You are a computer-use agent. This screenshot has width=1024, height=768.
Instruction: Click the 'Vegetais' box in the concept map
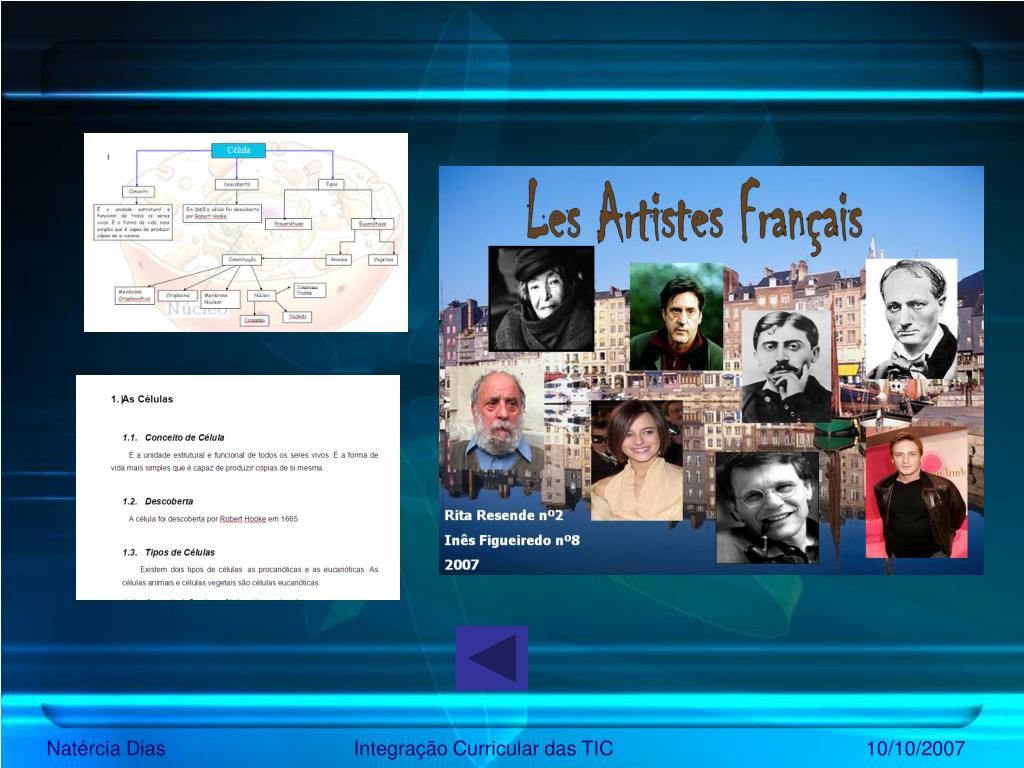[x=383, y=260]
